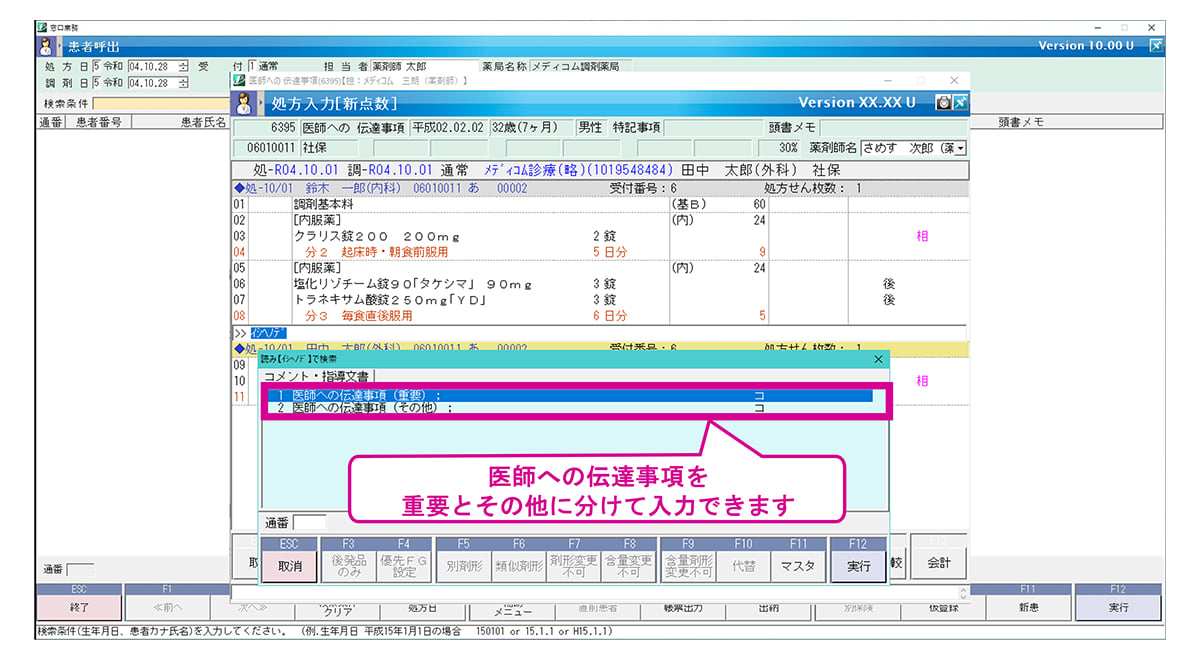1200x660 pixels.
Task: Click the 処方日 date spinner arrows
Action: [183, 67]
